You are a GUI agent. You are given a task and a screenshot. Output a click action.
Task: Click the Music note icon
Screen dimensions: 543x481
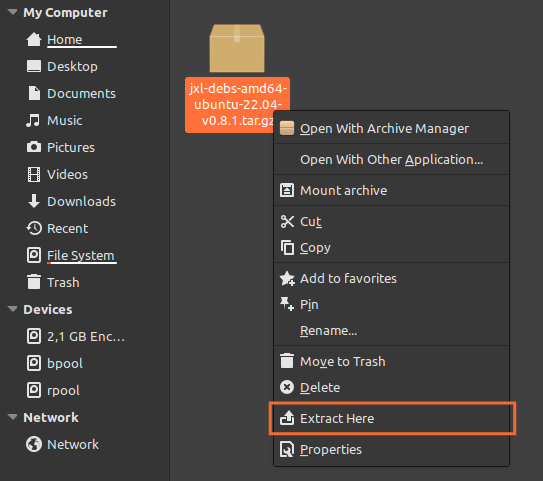[x=33, y=121]
